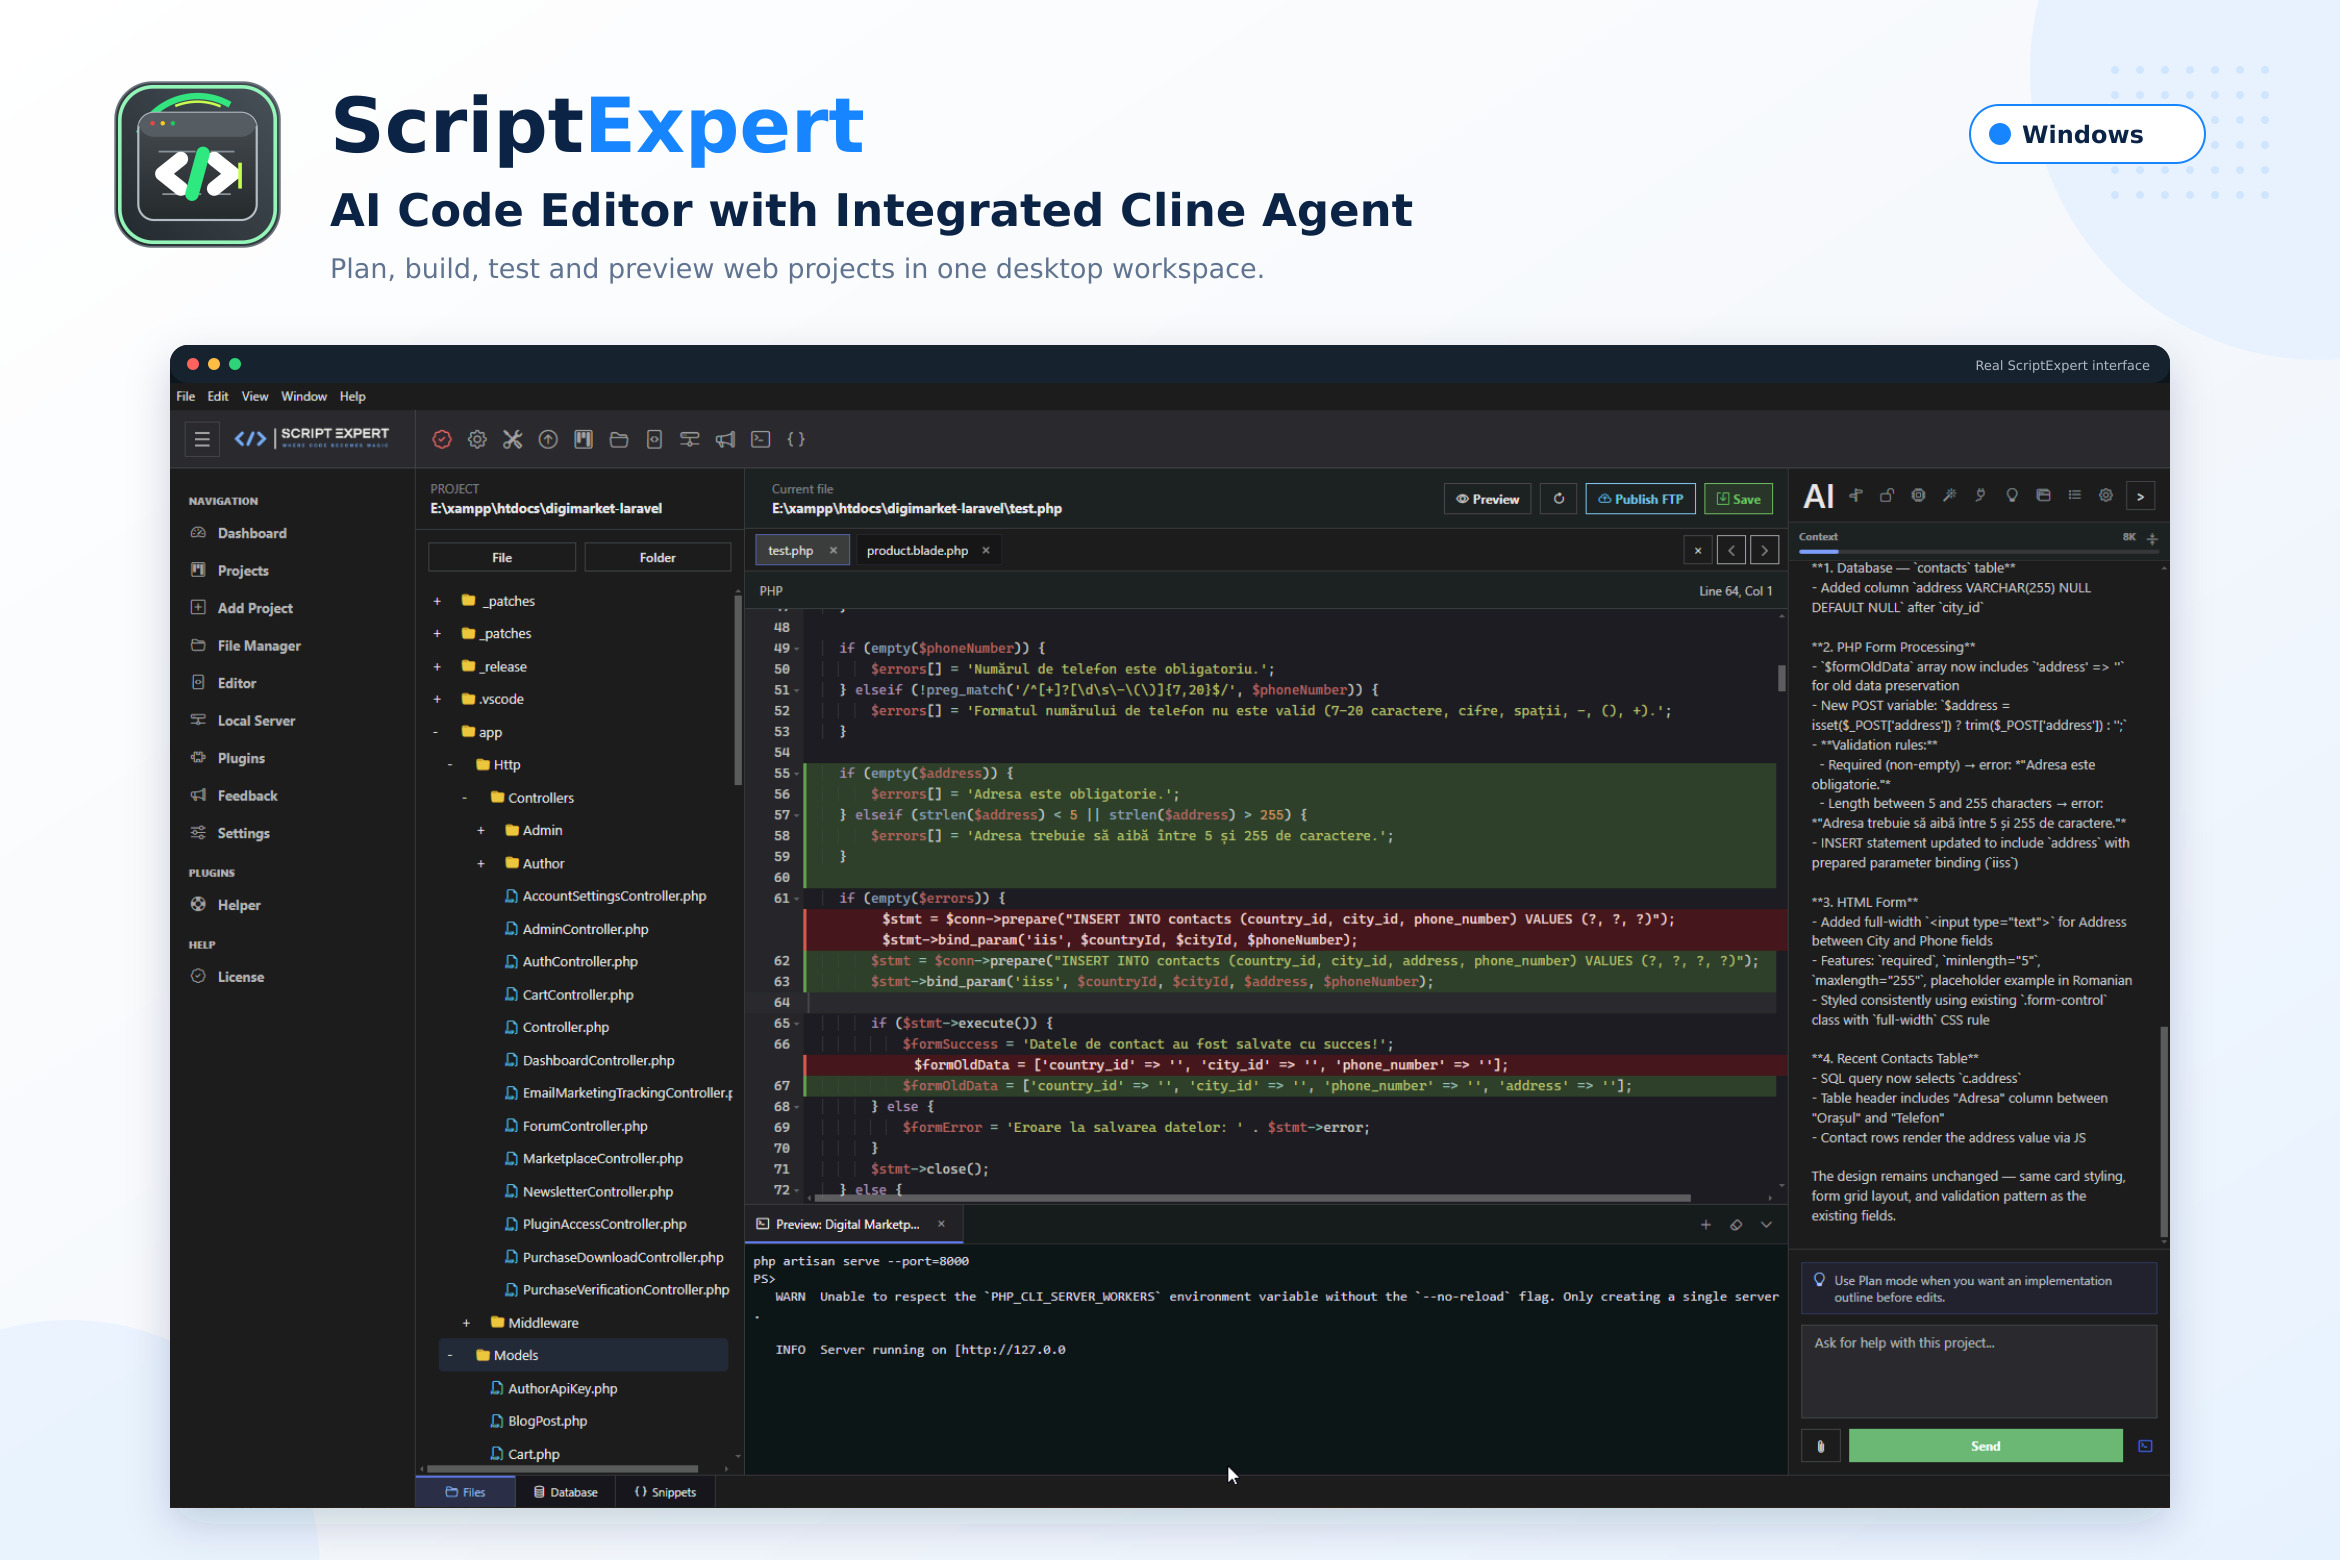Viewport: 2340px width, 1560px height.
Task: Click the open folder toolbar icon
Action: pyautogui.click(x=619, y=439)
